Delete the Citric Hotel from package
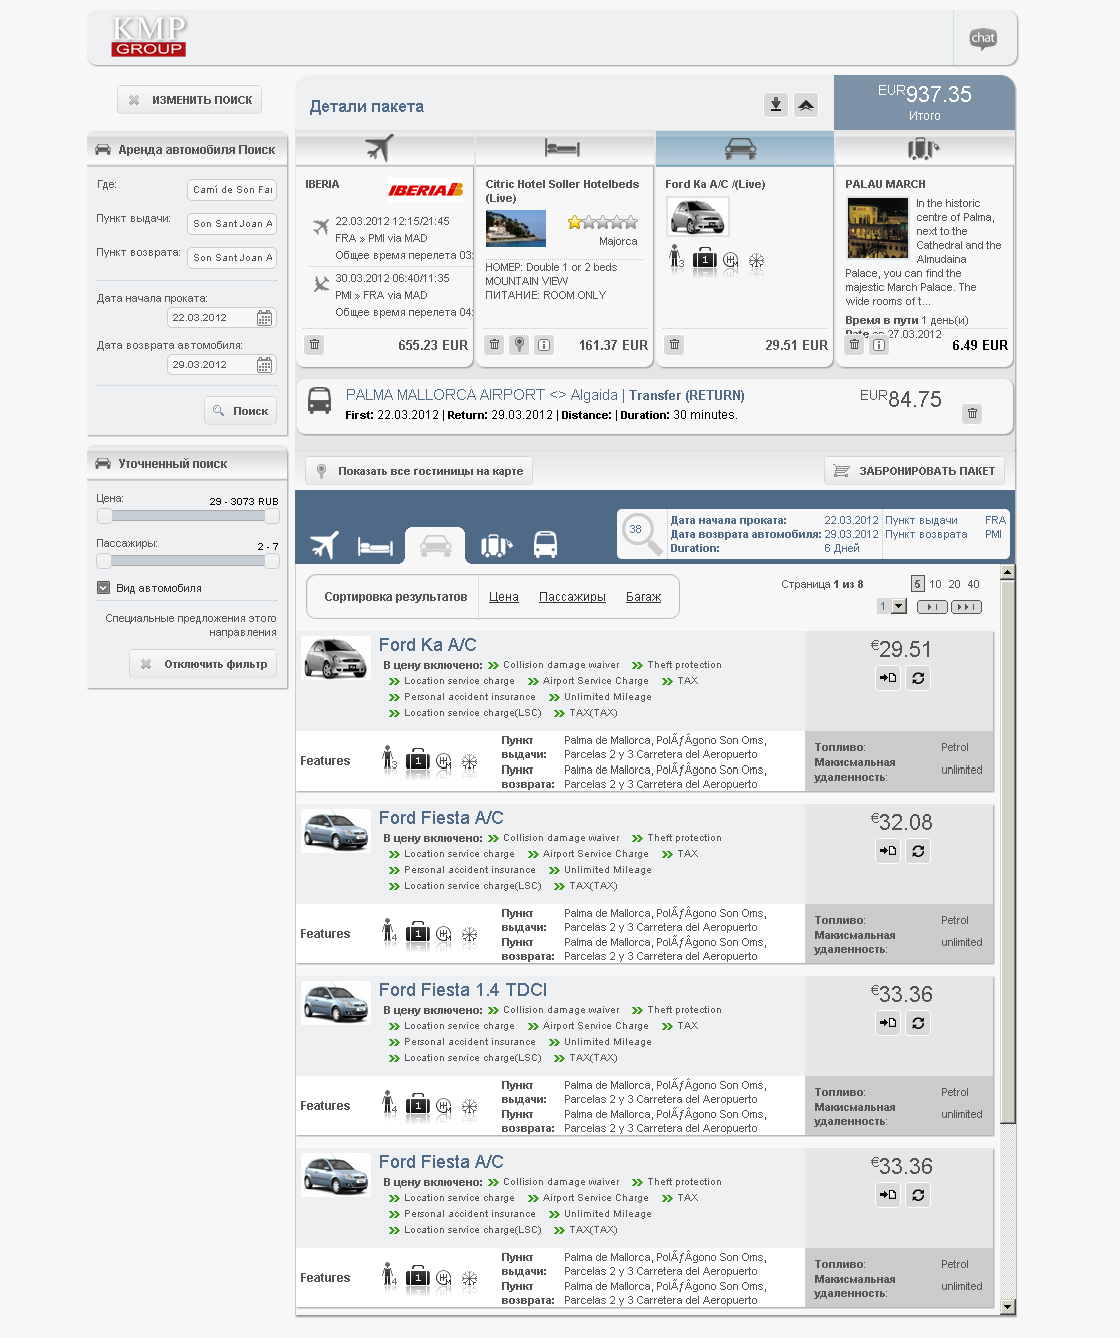Screen dimensions: 1120x1338 tap(494, 345)
